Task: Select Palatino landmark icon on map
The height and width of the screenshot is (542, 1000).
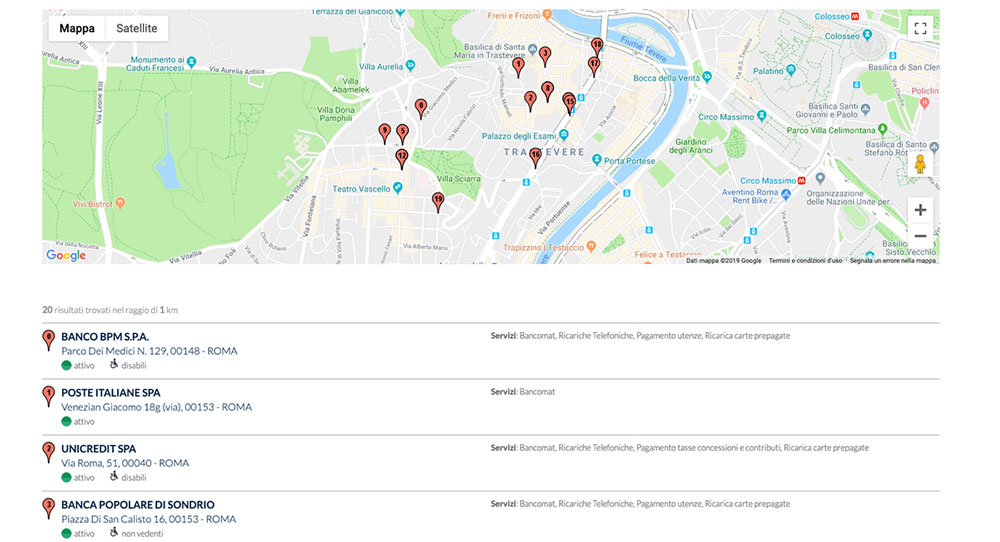Action: point(791,70)
